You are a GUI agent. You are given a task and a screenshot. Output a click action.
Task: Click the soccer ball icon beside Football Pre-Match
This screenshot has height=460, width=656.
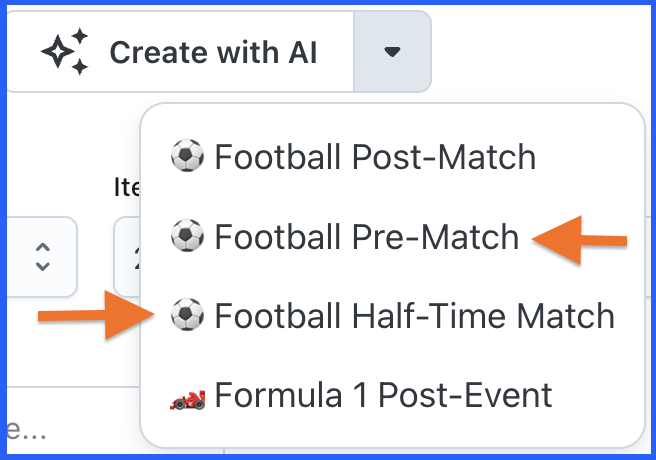(x=187, y=236)
